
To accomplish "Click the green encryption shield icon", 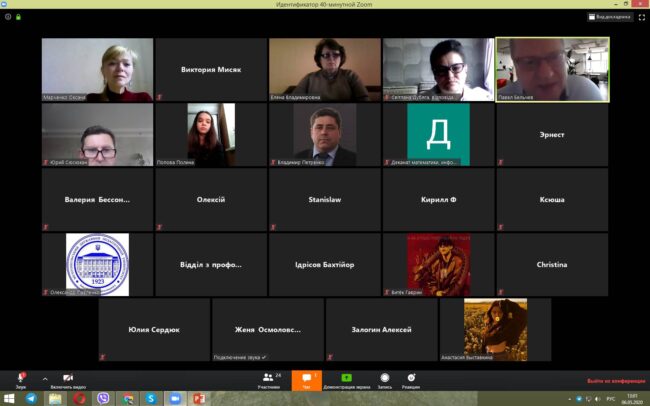I will 19,17.
